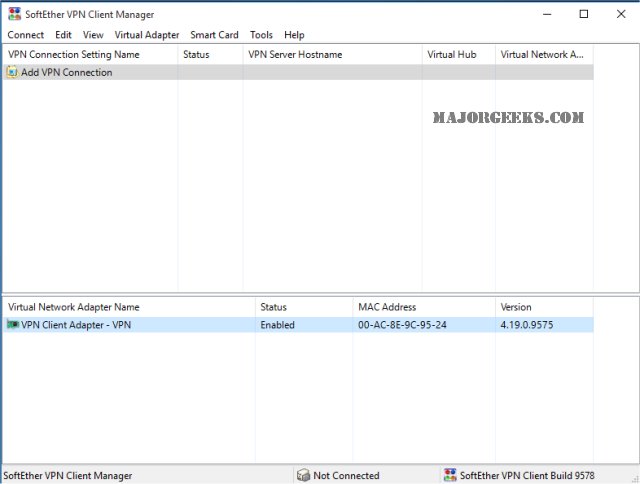640x484 pixels.
Task: Open the Connect menu
Action: pos(25,35)
